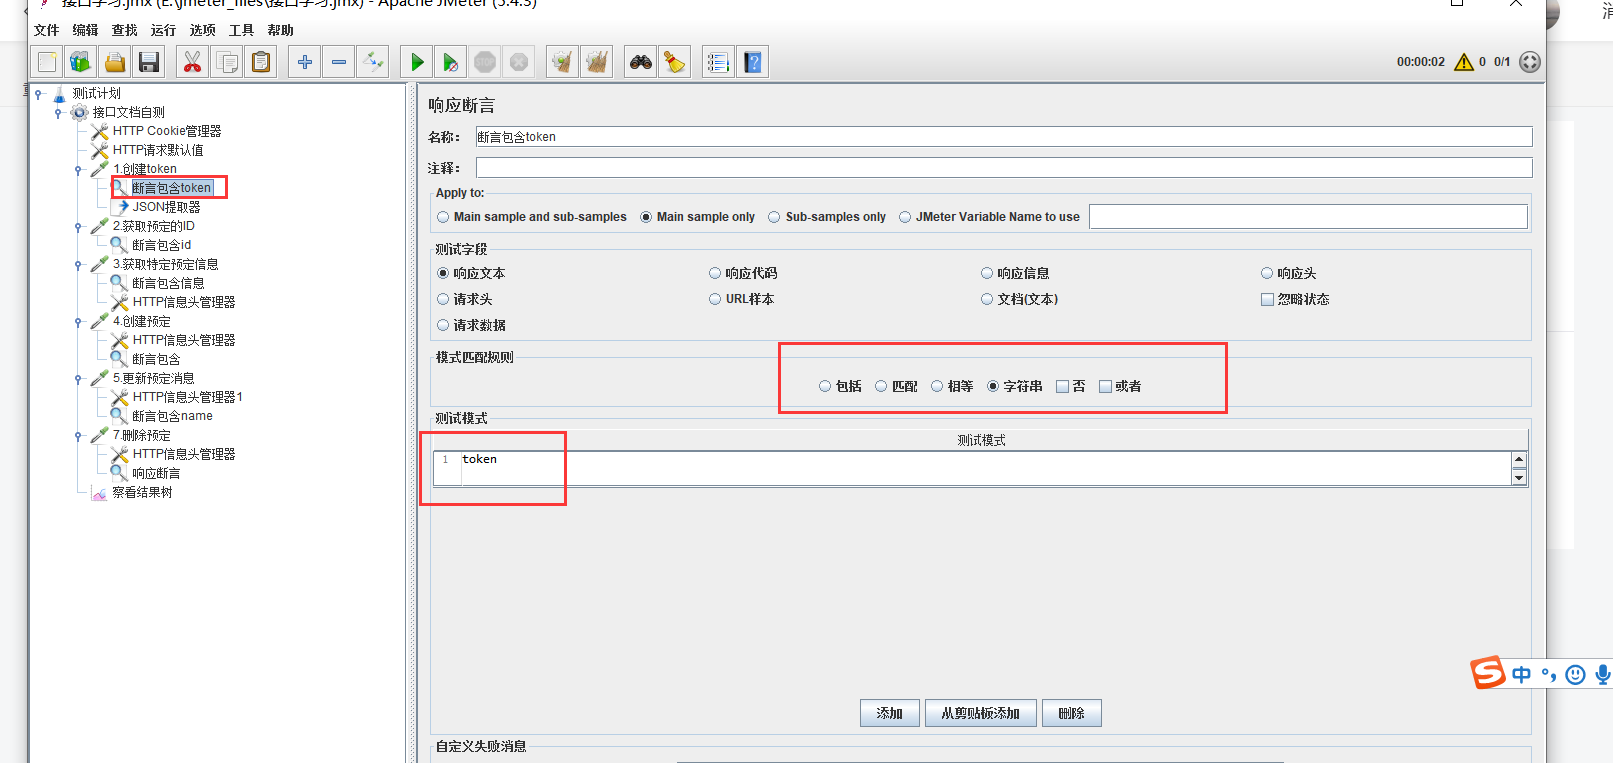Open the 查找 menu
This screenshot has height=763, width=1613.
[124, 30]
